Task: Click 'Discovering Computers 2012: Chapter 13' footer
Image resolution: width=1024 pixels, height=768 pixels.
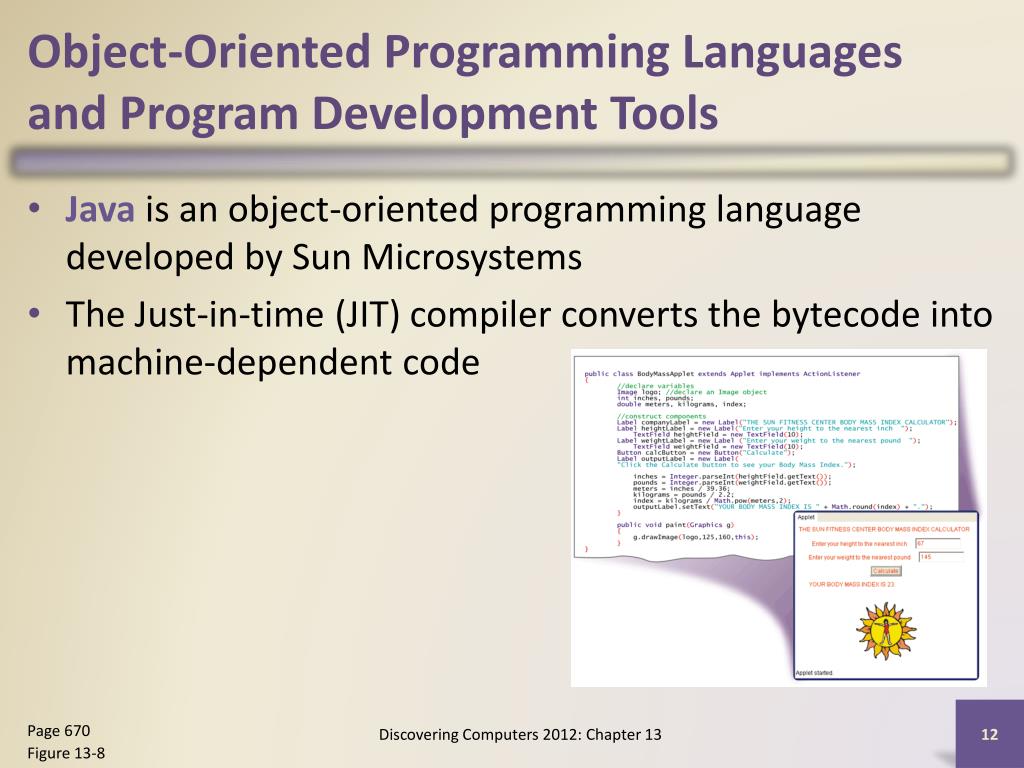Action: point(520,735)
